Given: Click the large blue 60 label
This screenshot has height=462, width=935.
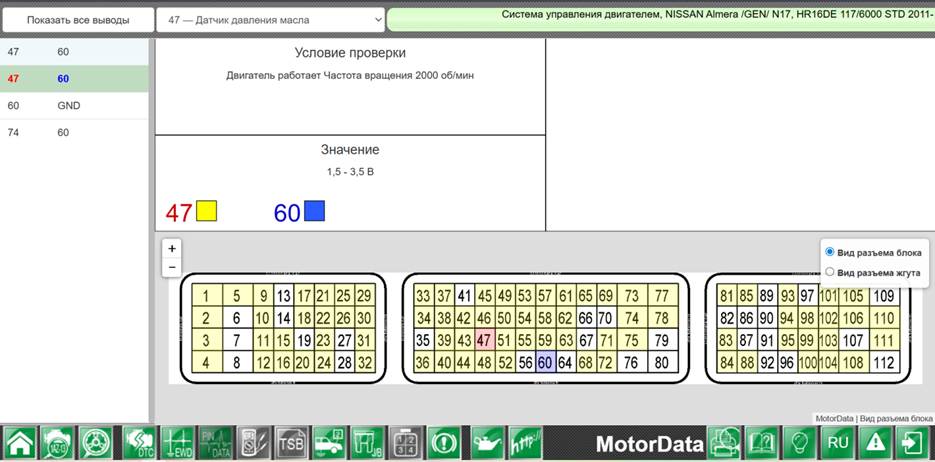Looking at the screenshot, I should pyautogui.click(x=287, y=213).
